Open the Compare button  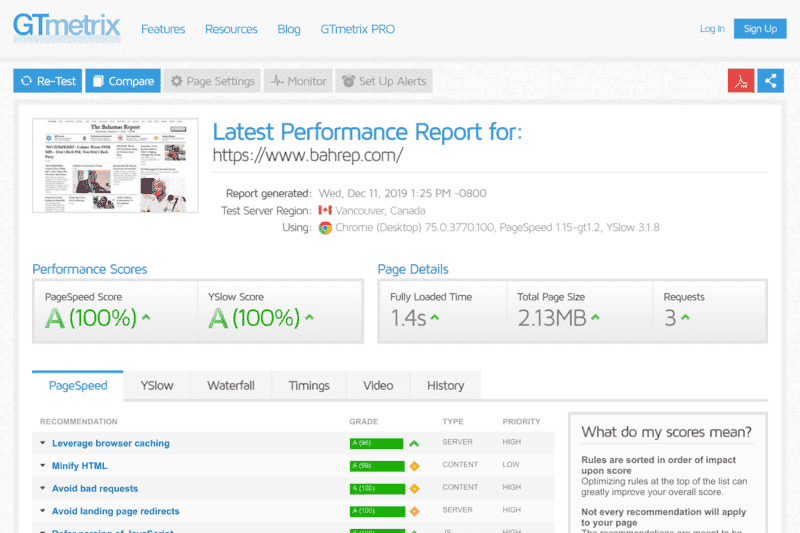[123, 81]
